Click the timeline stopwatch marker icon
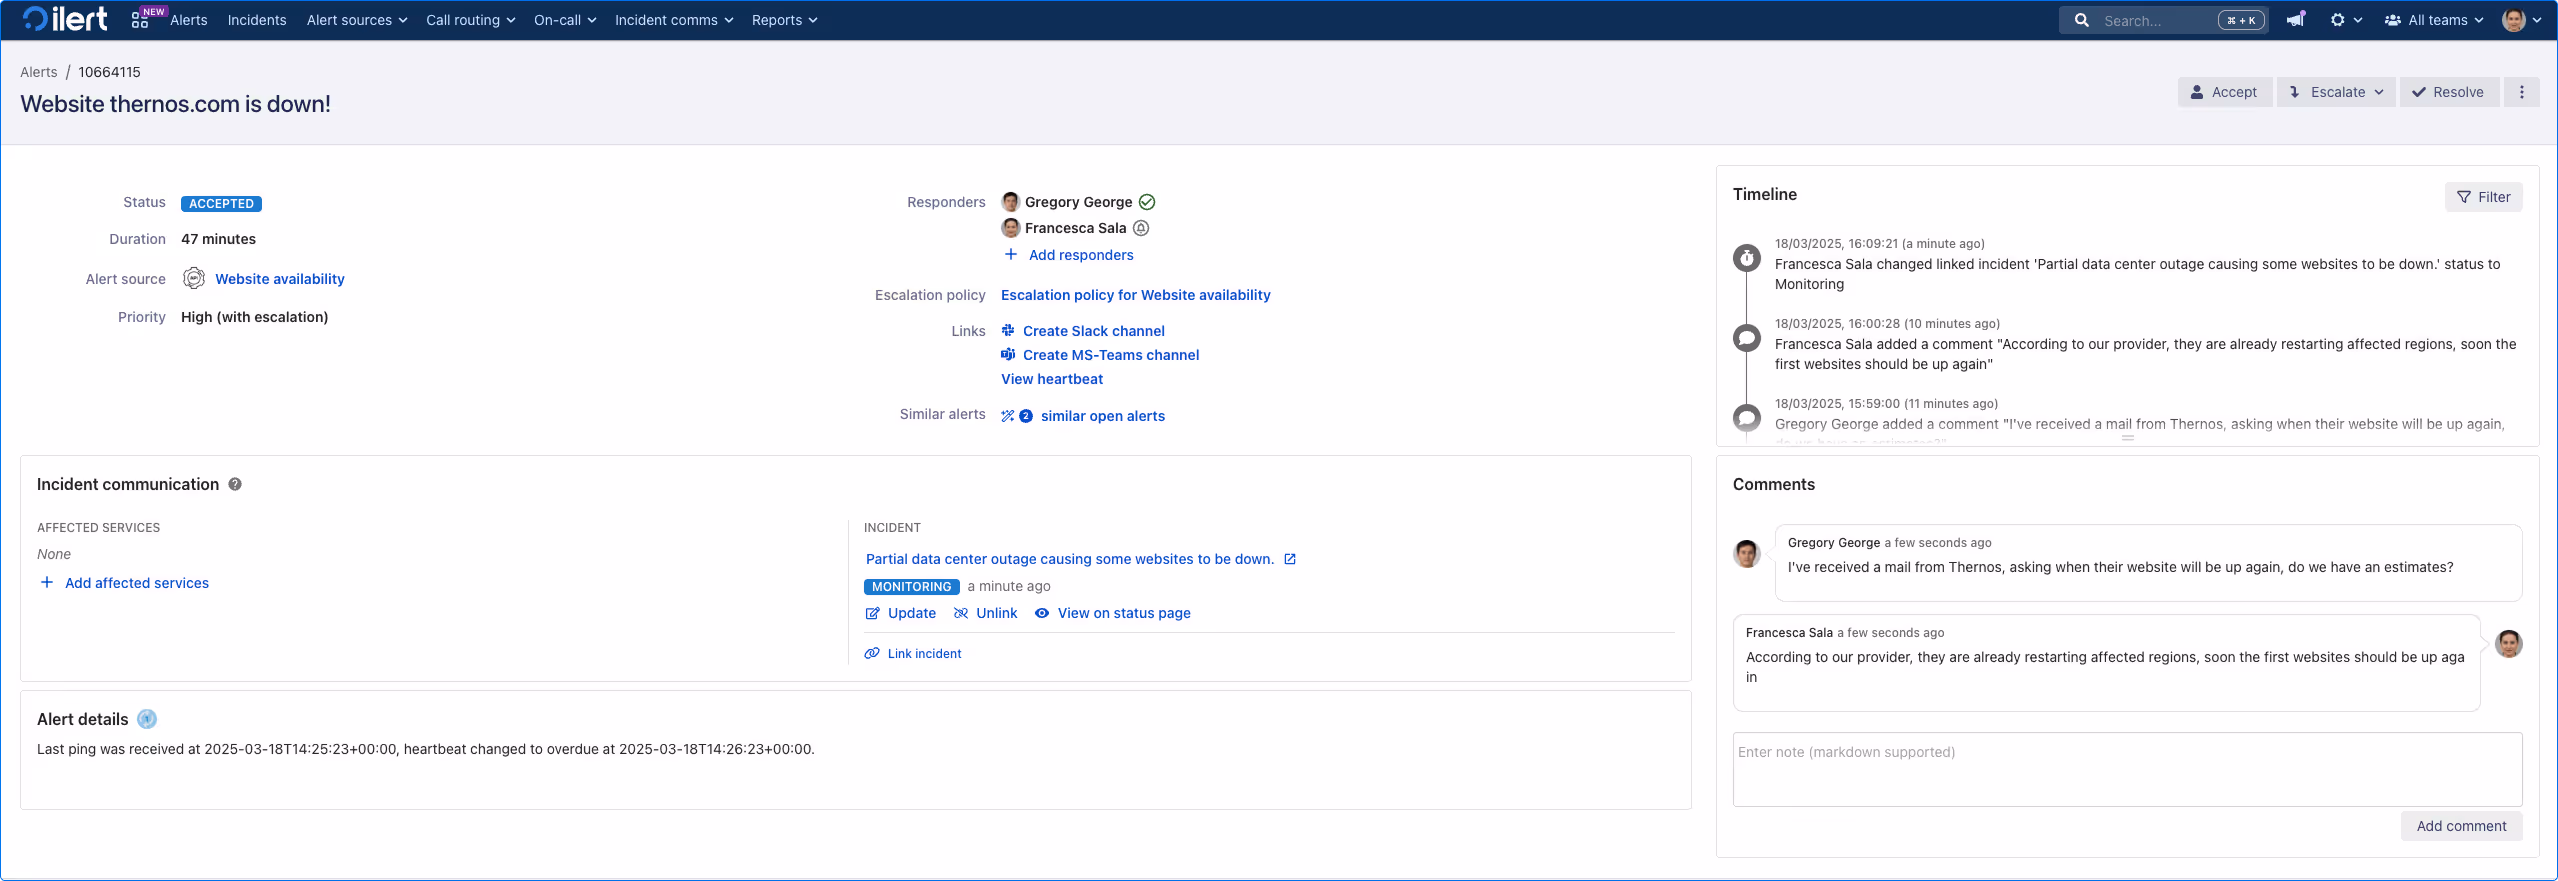The image size is (2558, 881). click(1747, 258)
